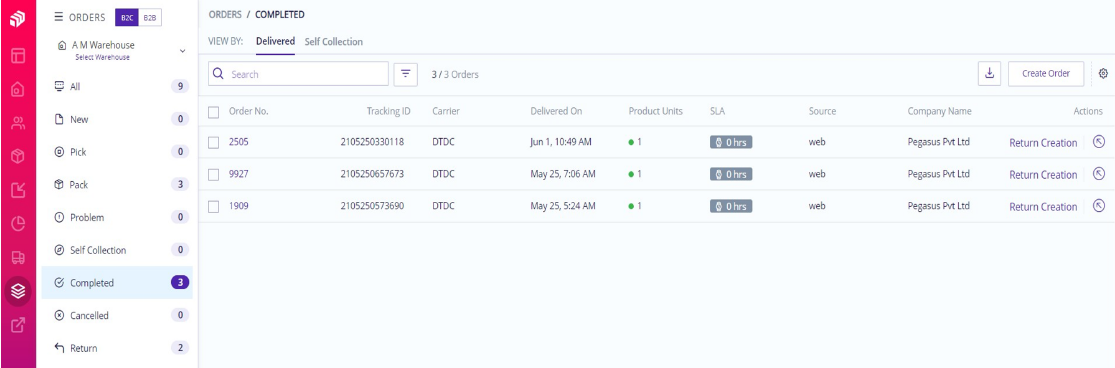Viewport: 1115px width, 368px height.
Task: Click the action arrow icon for order 1909
Action: pos(1099,205)
